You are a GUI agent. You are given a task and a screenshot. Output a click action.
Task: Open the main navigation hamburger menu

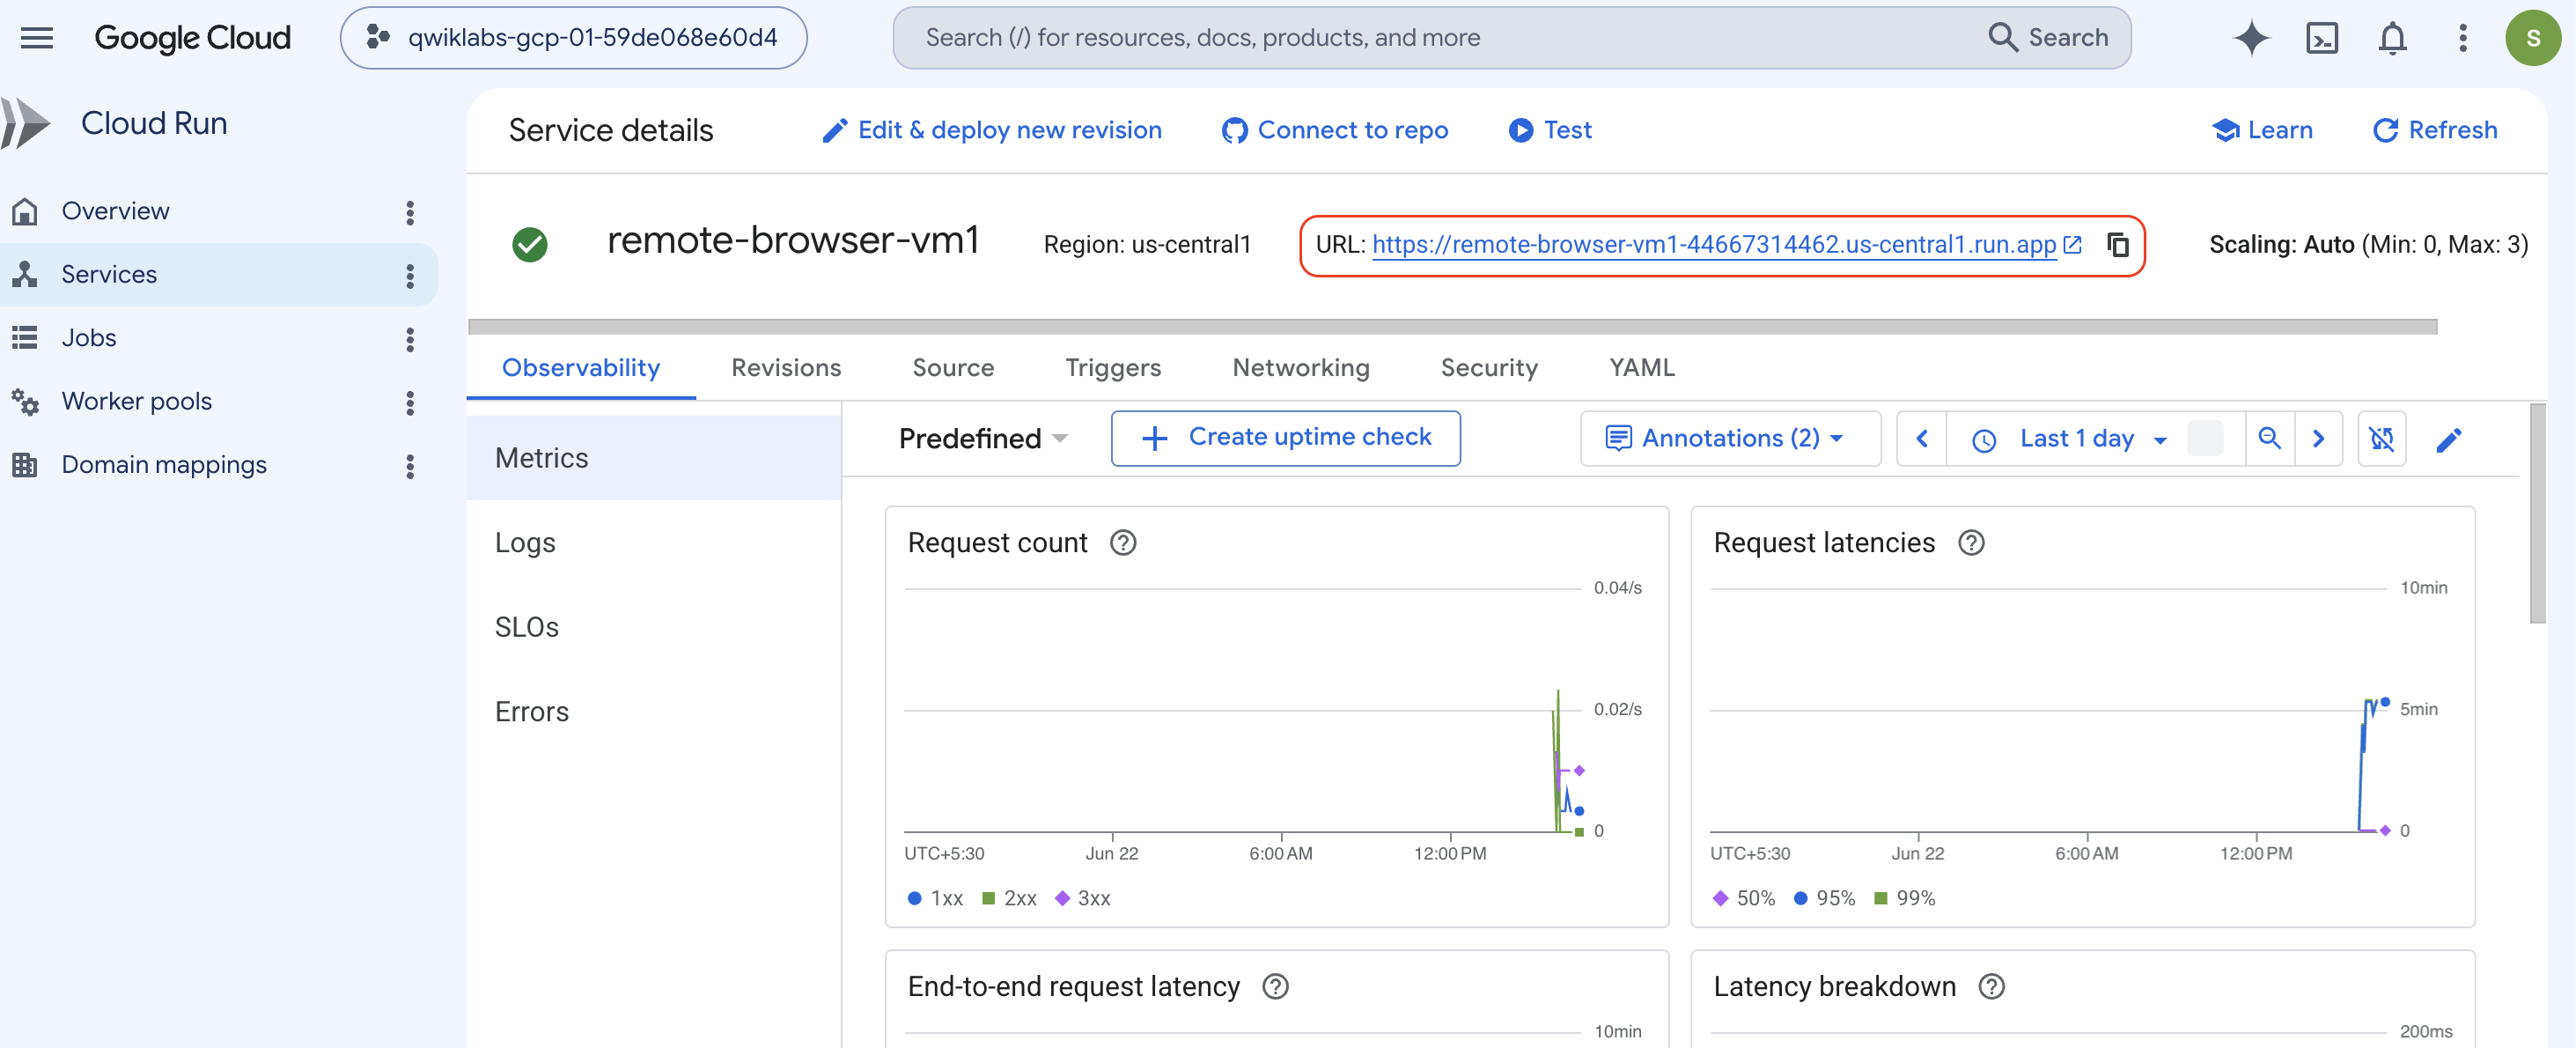[37, 38]
